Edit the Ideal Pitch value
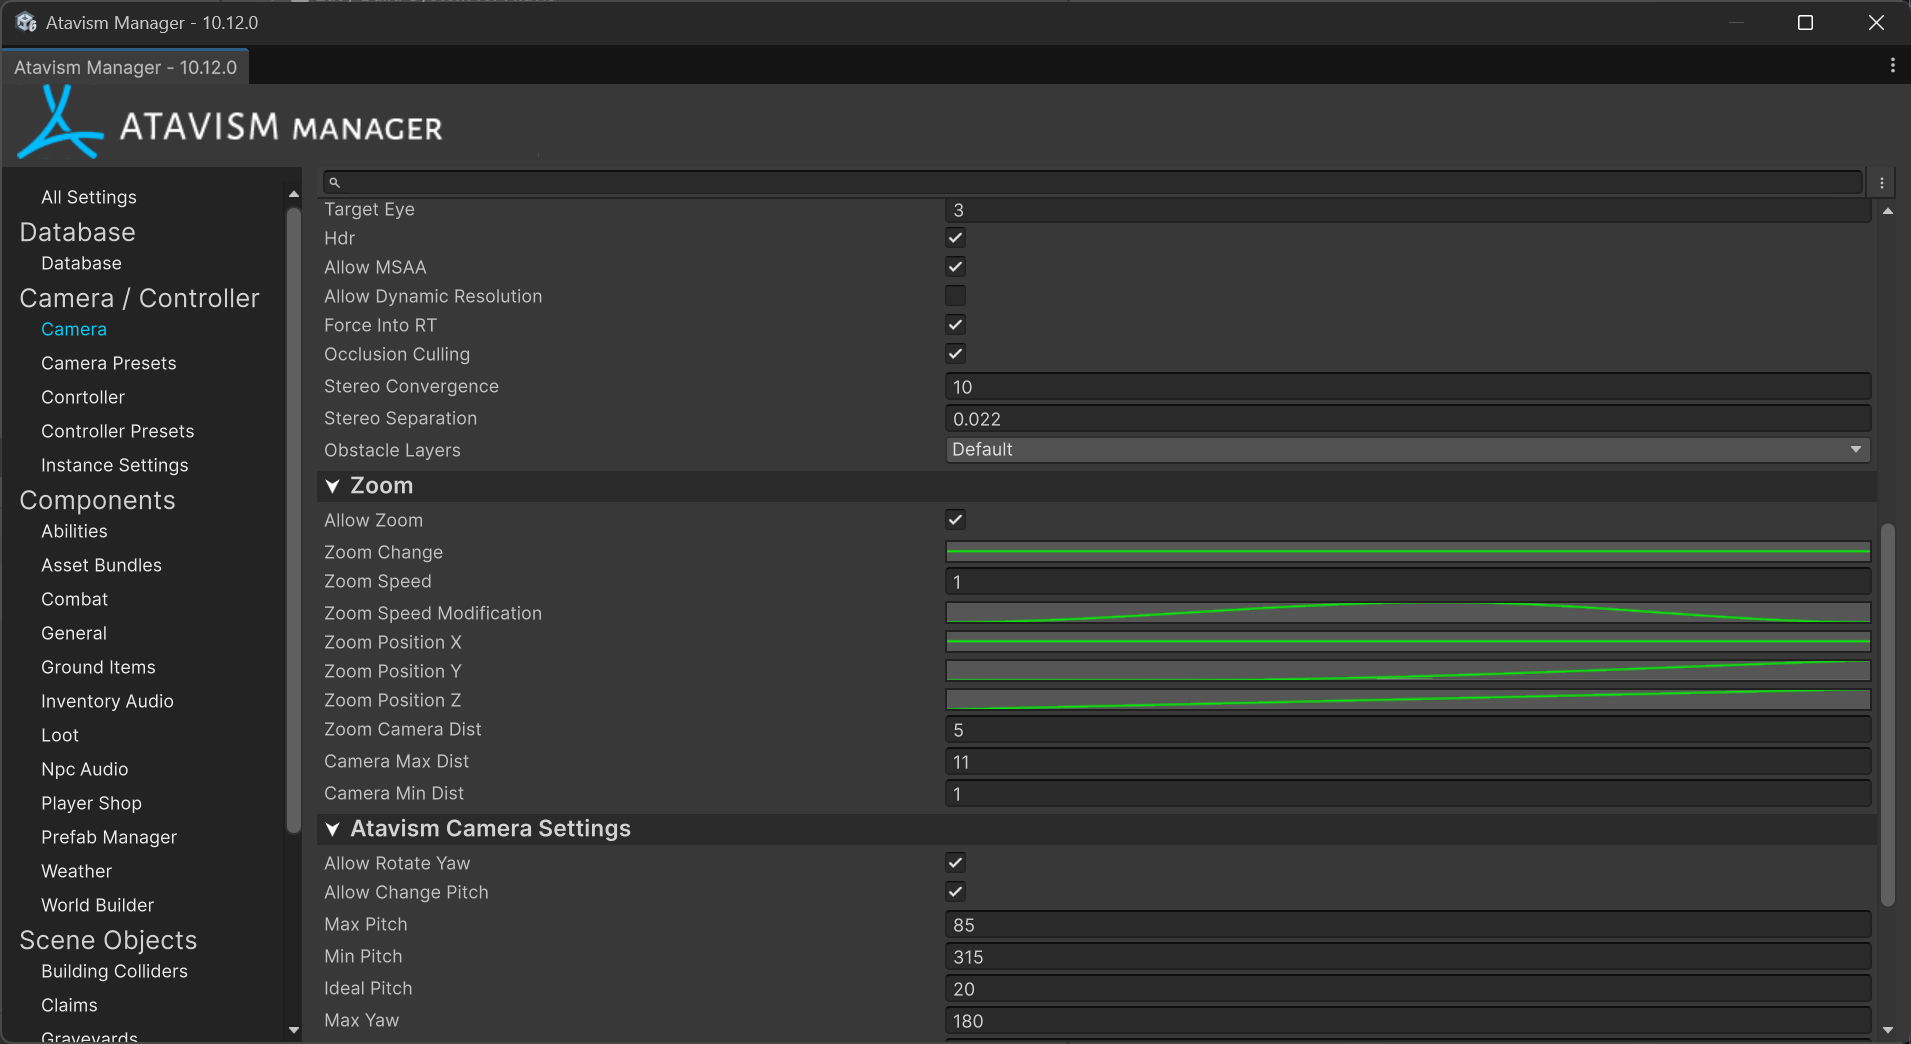Image resolution: width=1911 pixels, height=1044 pixels. pyautogui.click(x=1408, y=989)
